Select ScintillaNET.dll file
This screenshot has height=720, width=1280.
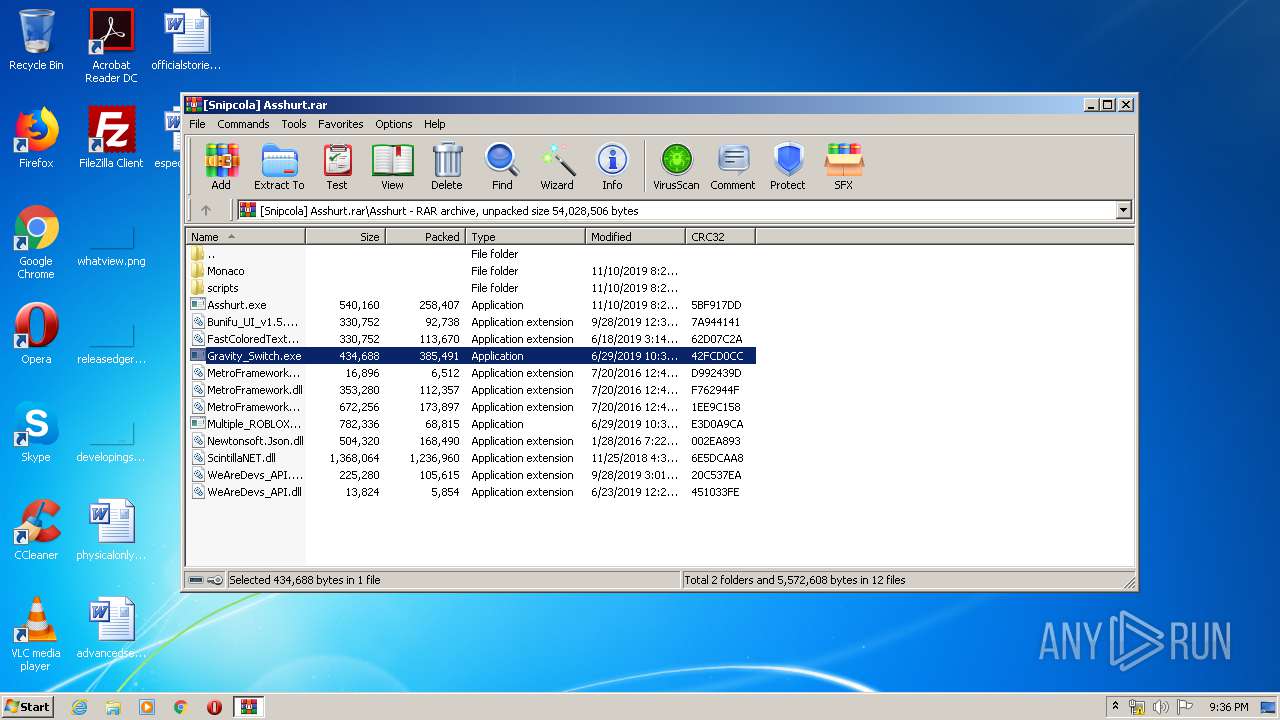(x=470, y=458)
